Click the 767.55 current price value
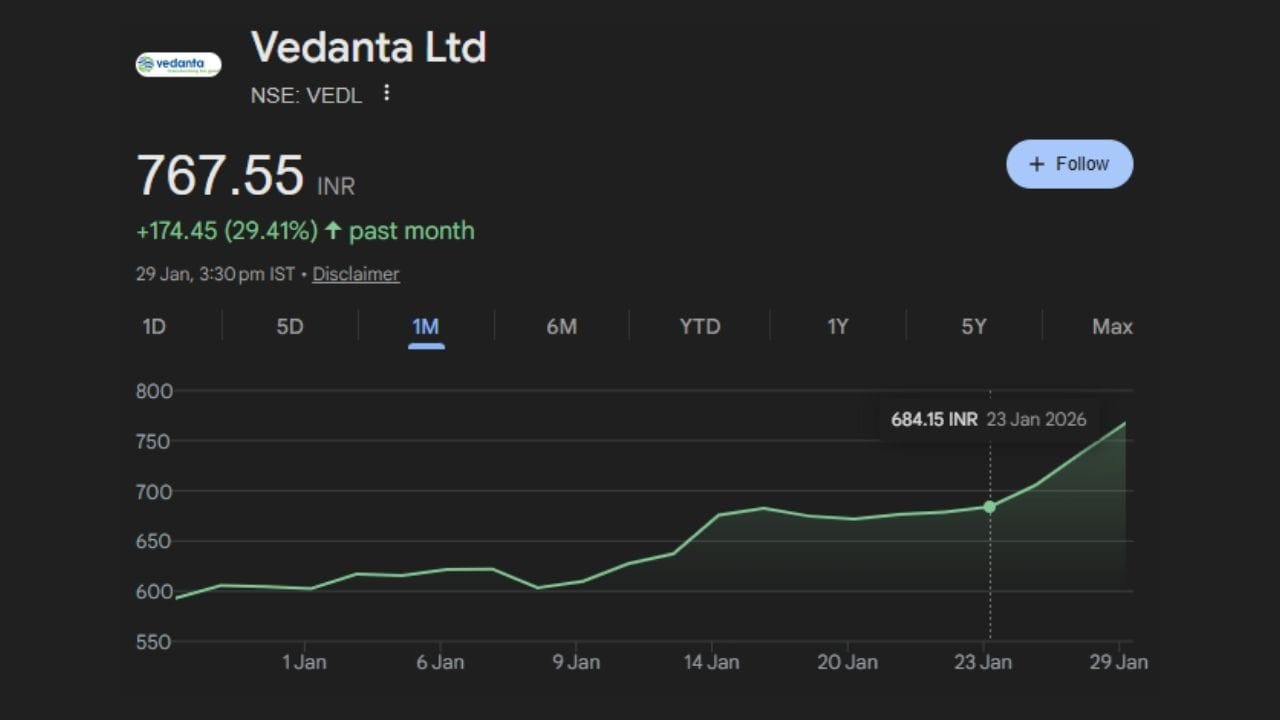 tap(220, 175)
